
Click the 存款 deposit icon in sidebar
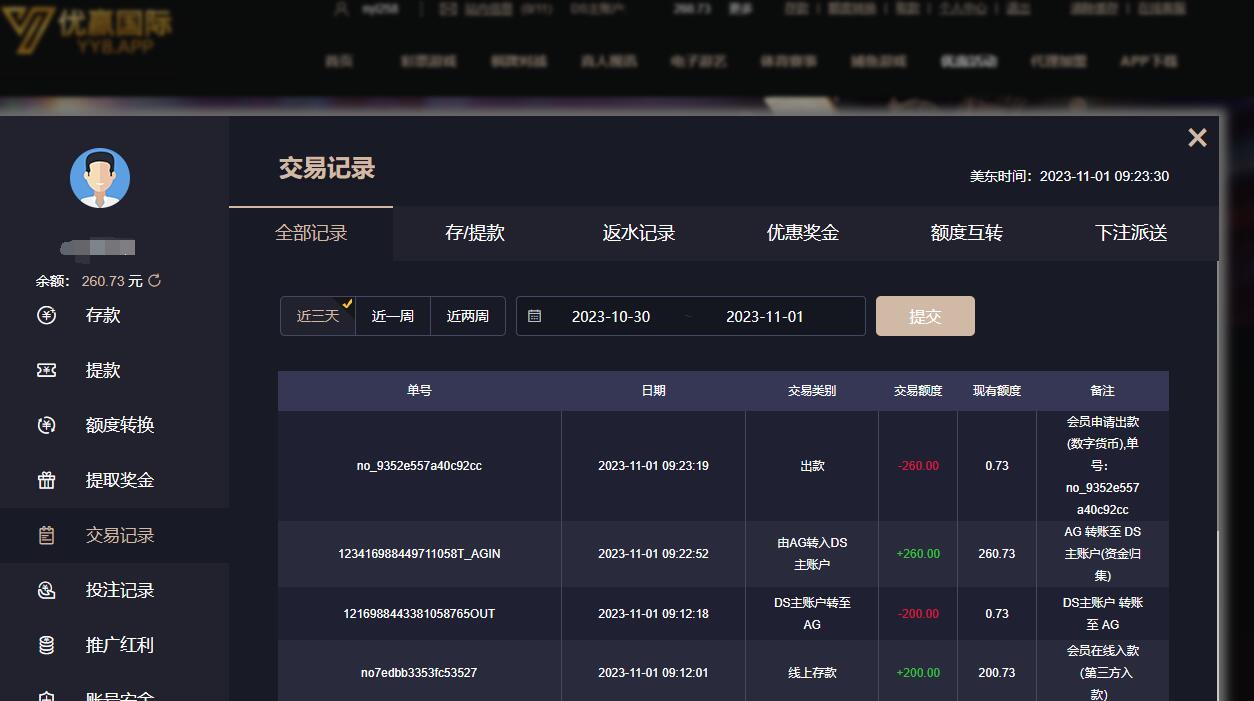click(x=47, y=315)
